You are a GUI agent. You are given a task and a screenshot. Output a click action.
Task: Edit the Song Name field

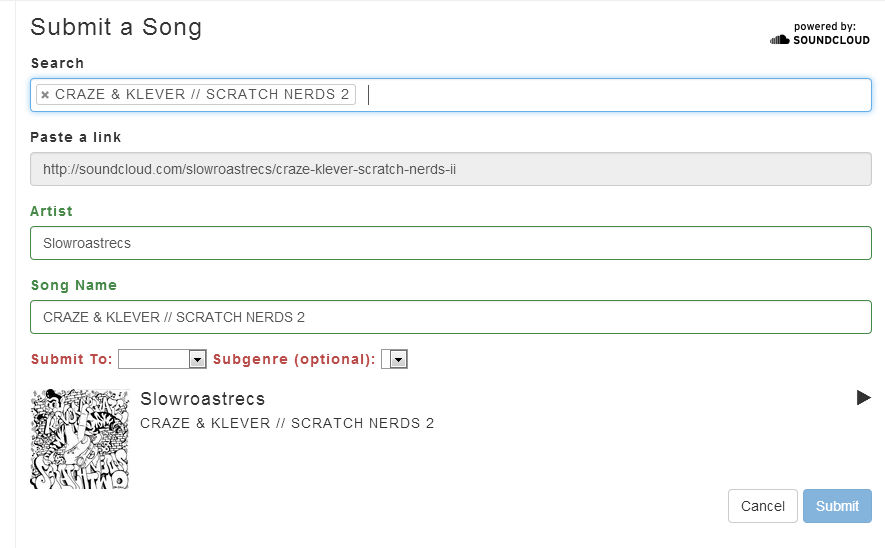[451, 317]
